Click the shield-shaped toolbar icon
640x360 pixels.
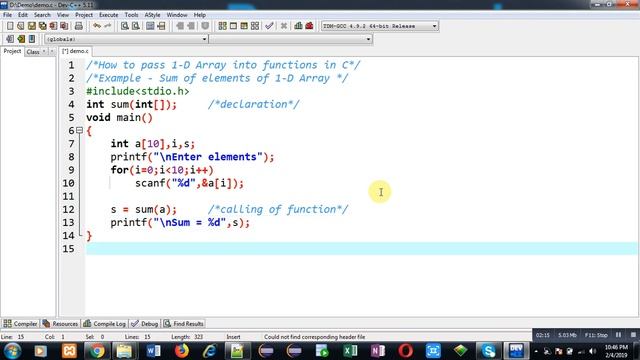pyautogui.click(x=205, y=26)
